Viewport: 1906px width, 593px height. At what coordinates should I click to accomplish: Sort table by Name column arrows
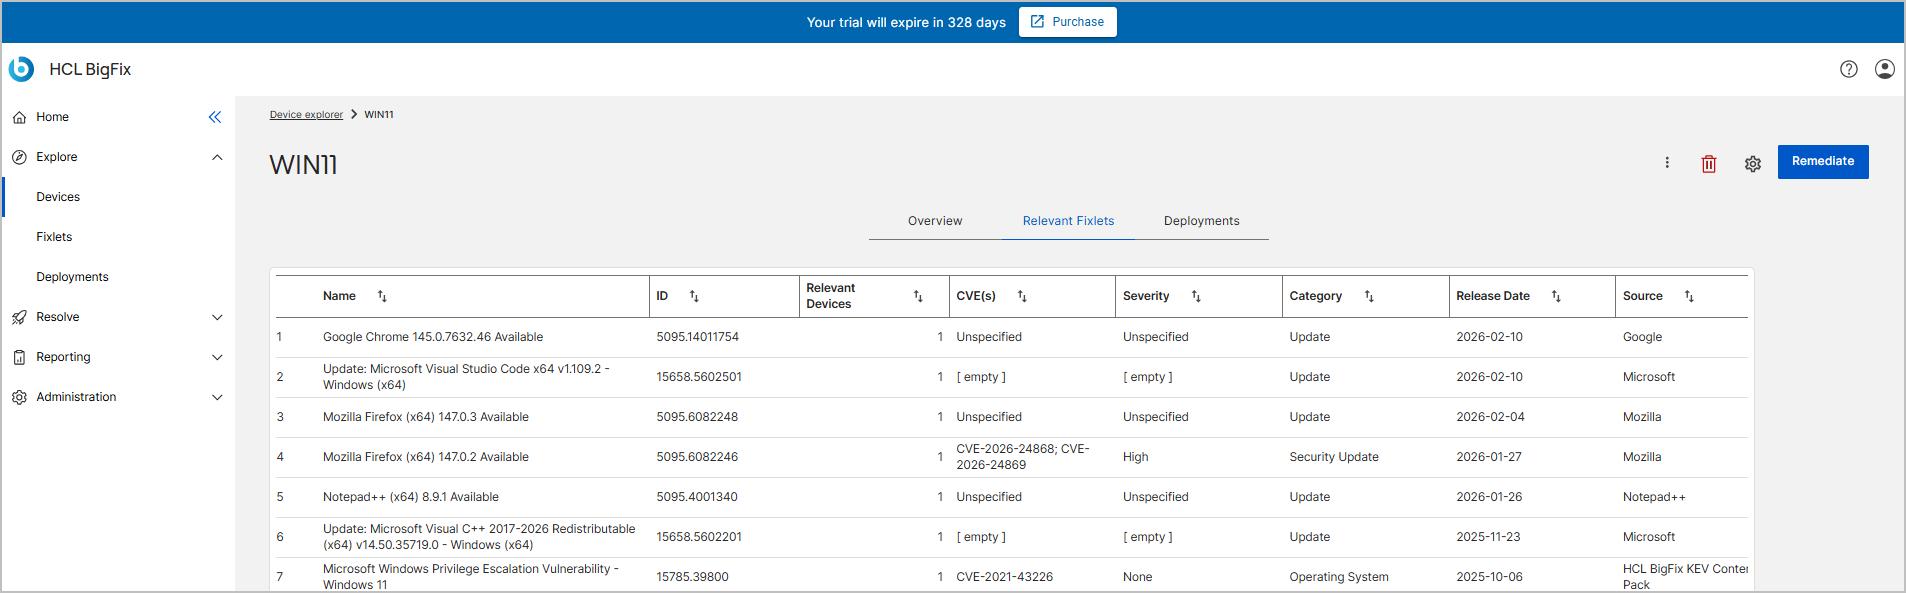(x=382, y=296)
